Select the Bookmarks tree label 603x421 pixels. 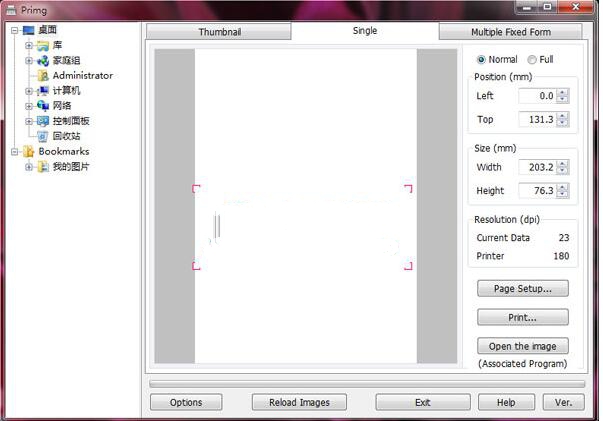pyautogui.click(x=64, y=151)
